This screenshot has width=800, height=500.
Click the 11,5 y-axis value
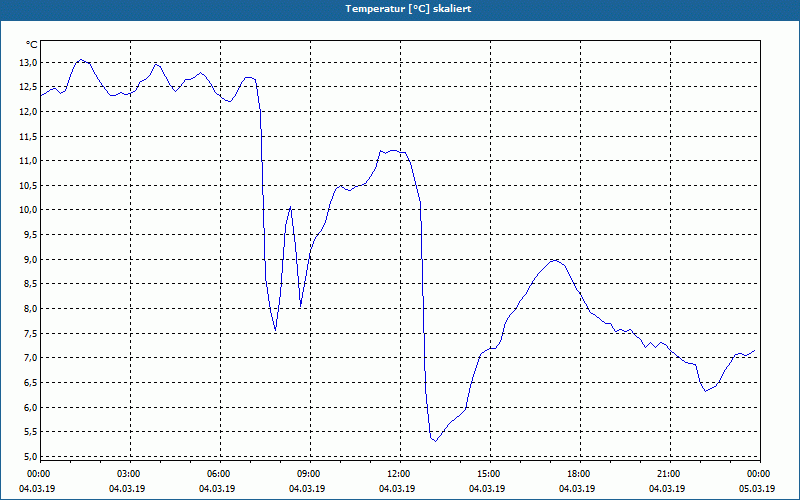pos(28,137)
